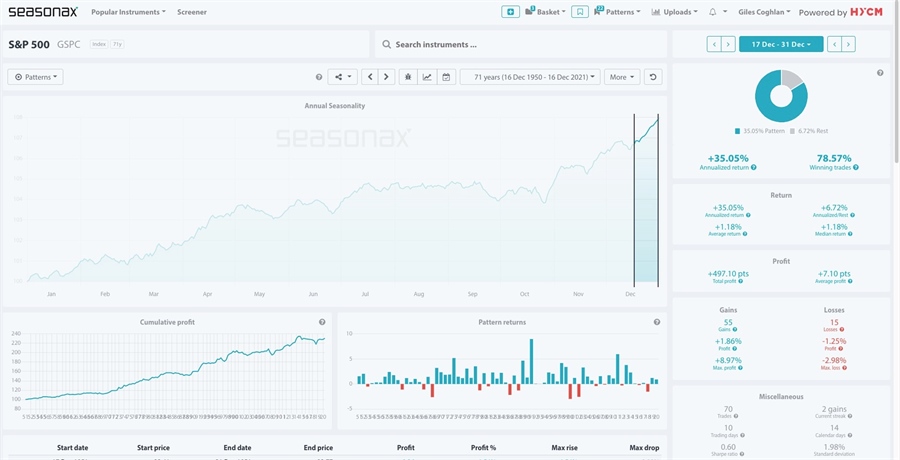This screenshot has width=900, height=460.
Task: Click the calendar check icon in the toolbar
Action: 446,77
